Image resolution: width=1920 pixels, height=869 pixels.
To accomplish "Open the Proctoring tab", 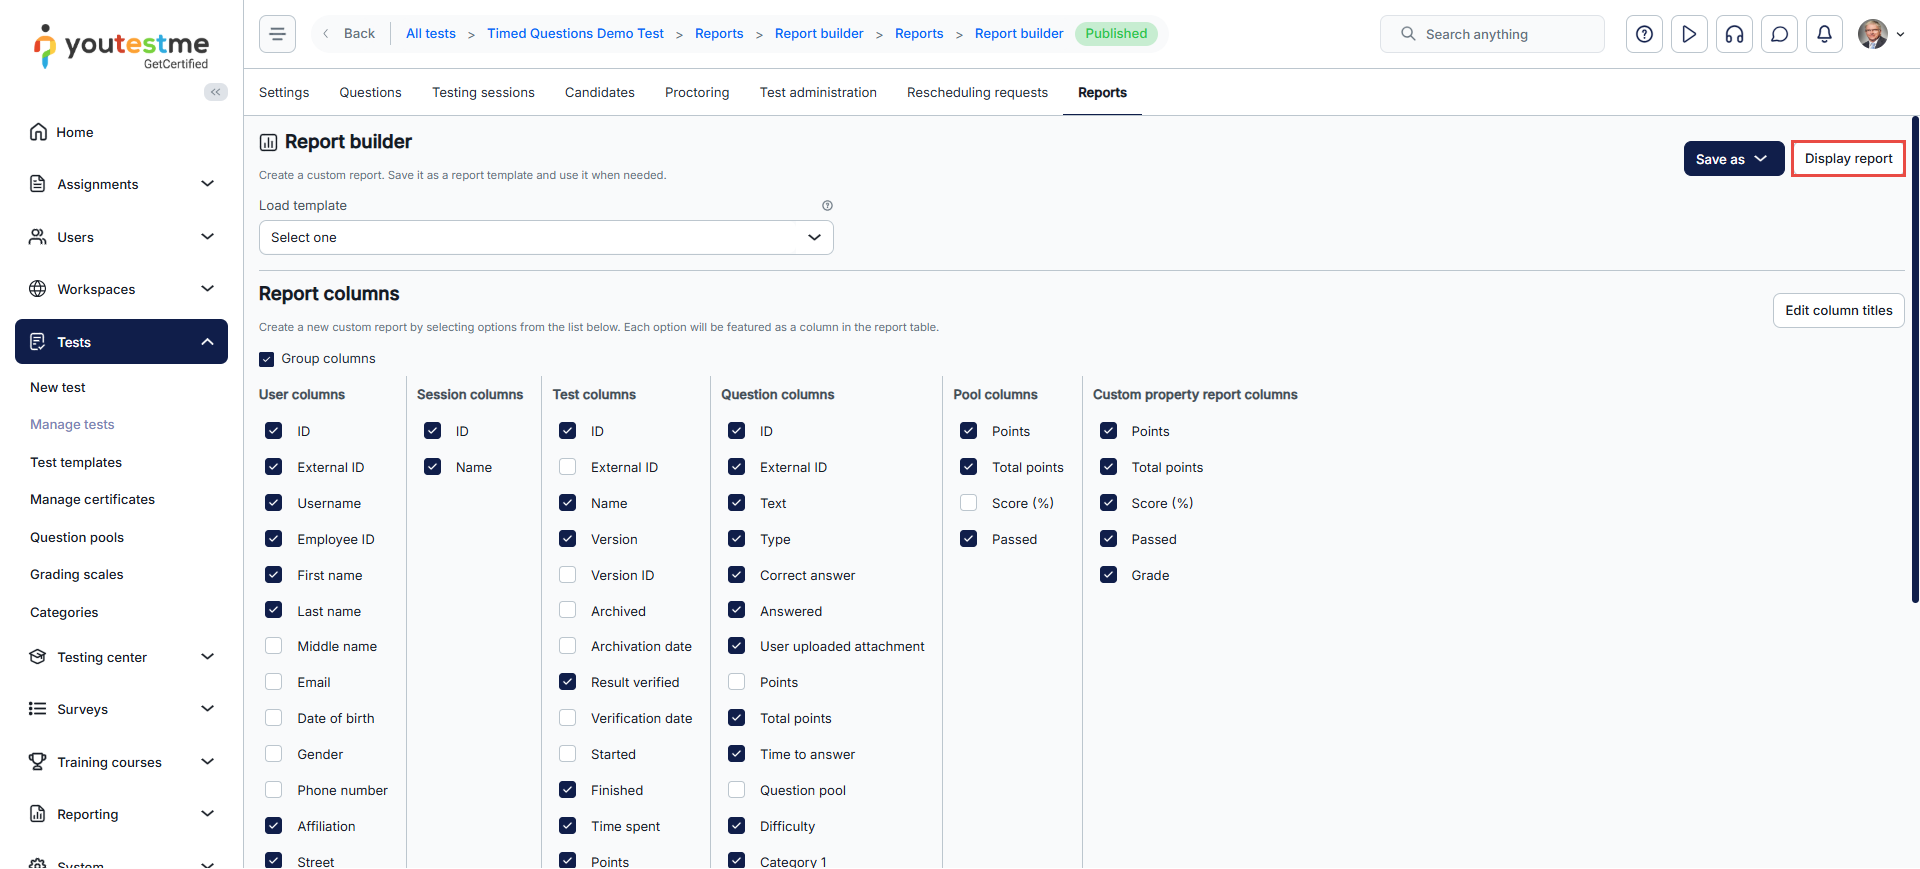I will [x=697, y=93].
